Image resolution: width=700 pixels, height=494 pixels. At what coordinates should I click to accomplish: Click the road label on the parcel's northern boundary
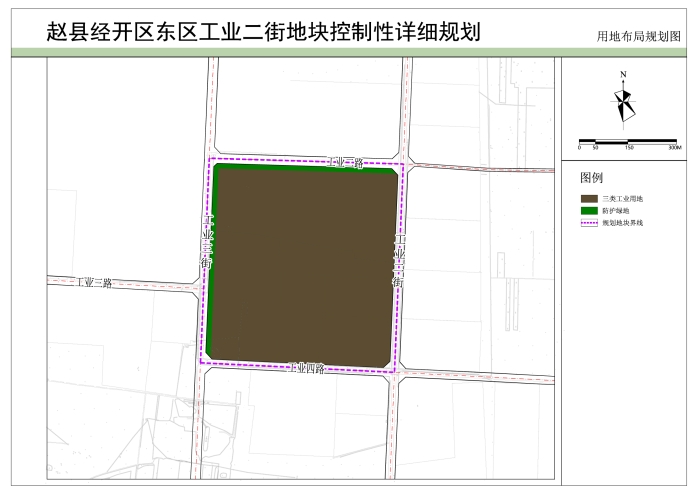click(346, 162)
